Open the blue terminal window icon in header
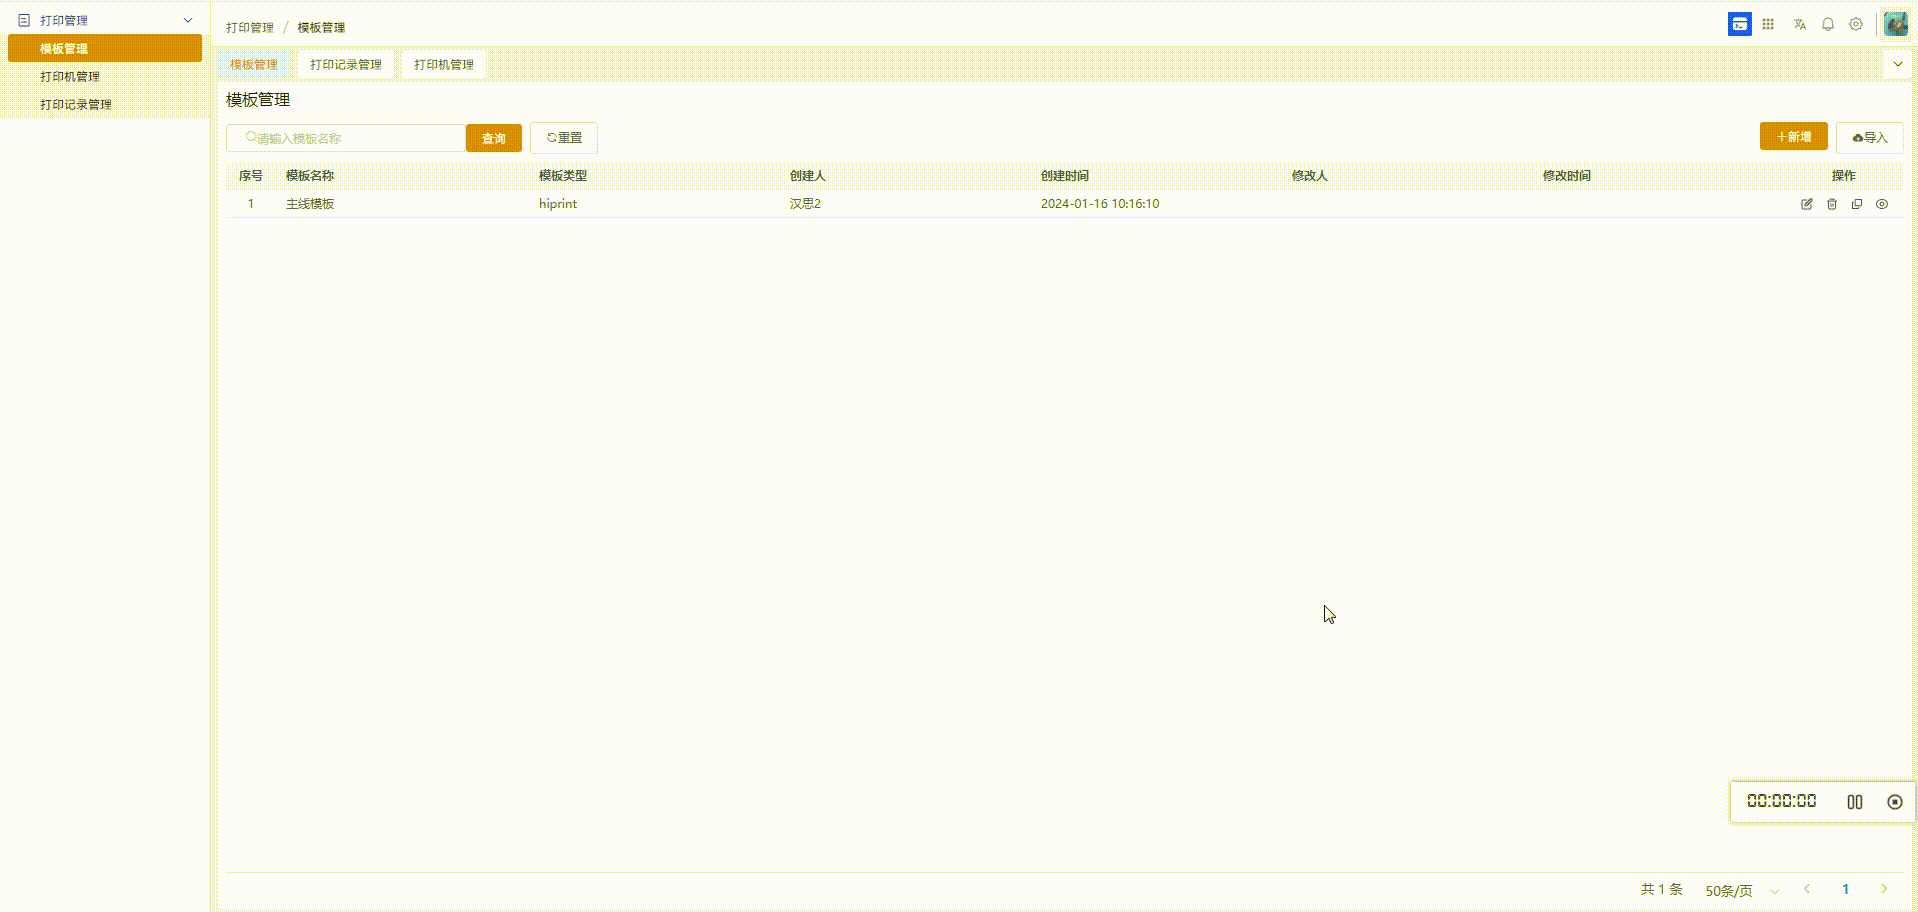 [x=1739, y=24]
